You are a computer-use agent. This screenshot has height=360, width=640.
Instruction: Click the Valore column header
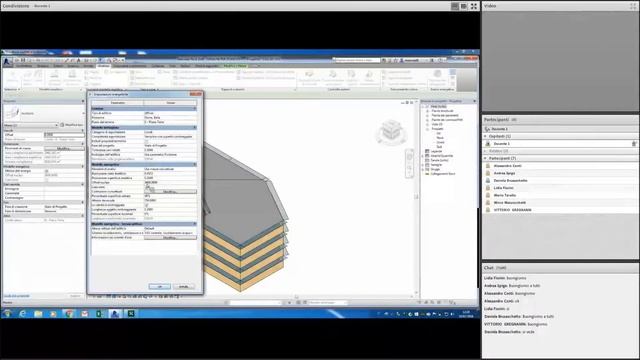pyautogui.click(x=171, y=103)
